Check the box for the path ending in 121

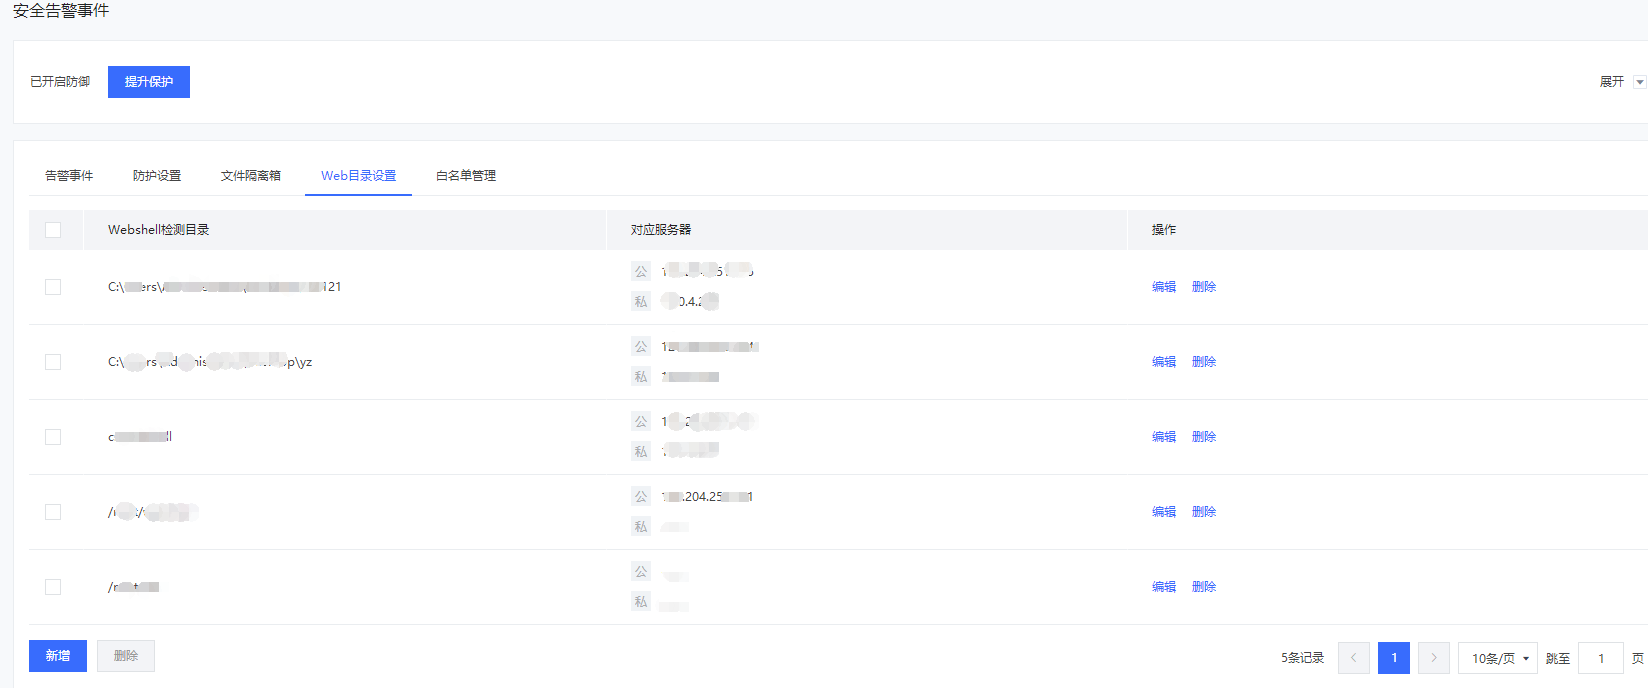pos(53,287)
